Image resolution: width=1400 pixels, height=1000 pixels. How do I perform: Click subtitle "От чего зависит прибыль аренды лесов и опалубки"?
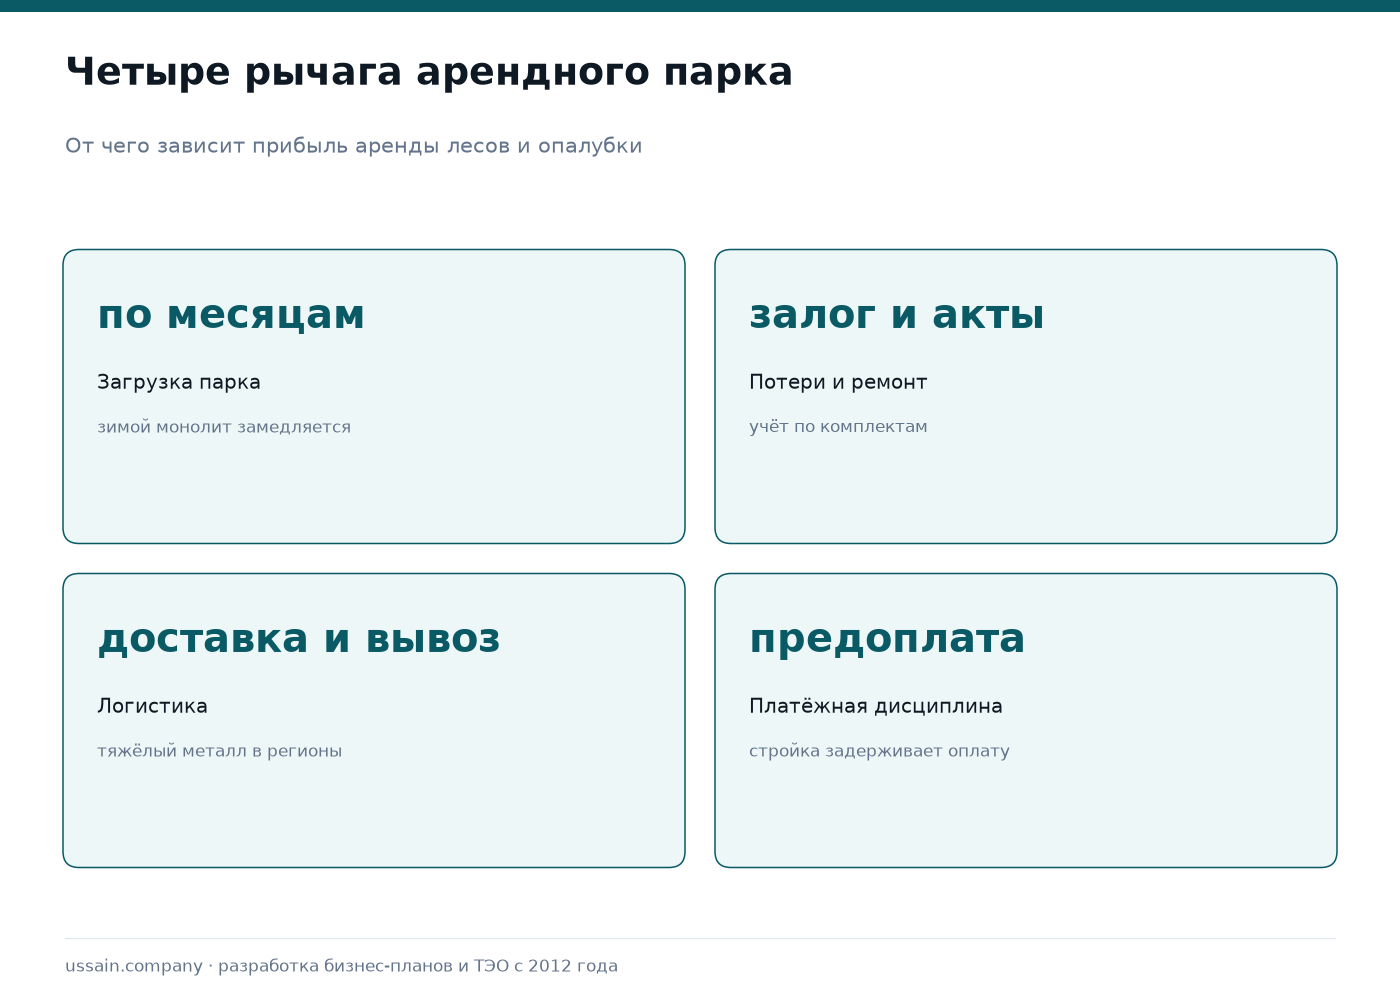click(354, 146)
